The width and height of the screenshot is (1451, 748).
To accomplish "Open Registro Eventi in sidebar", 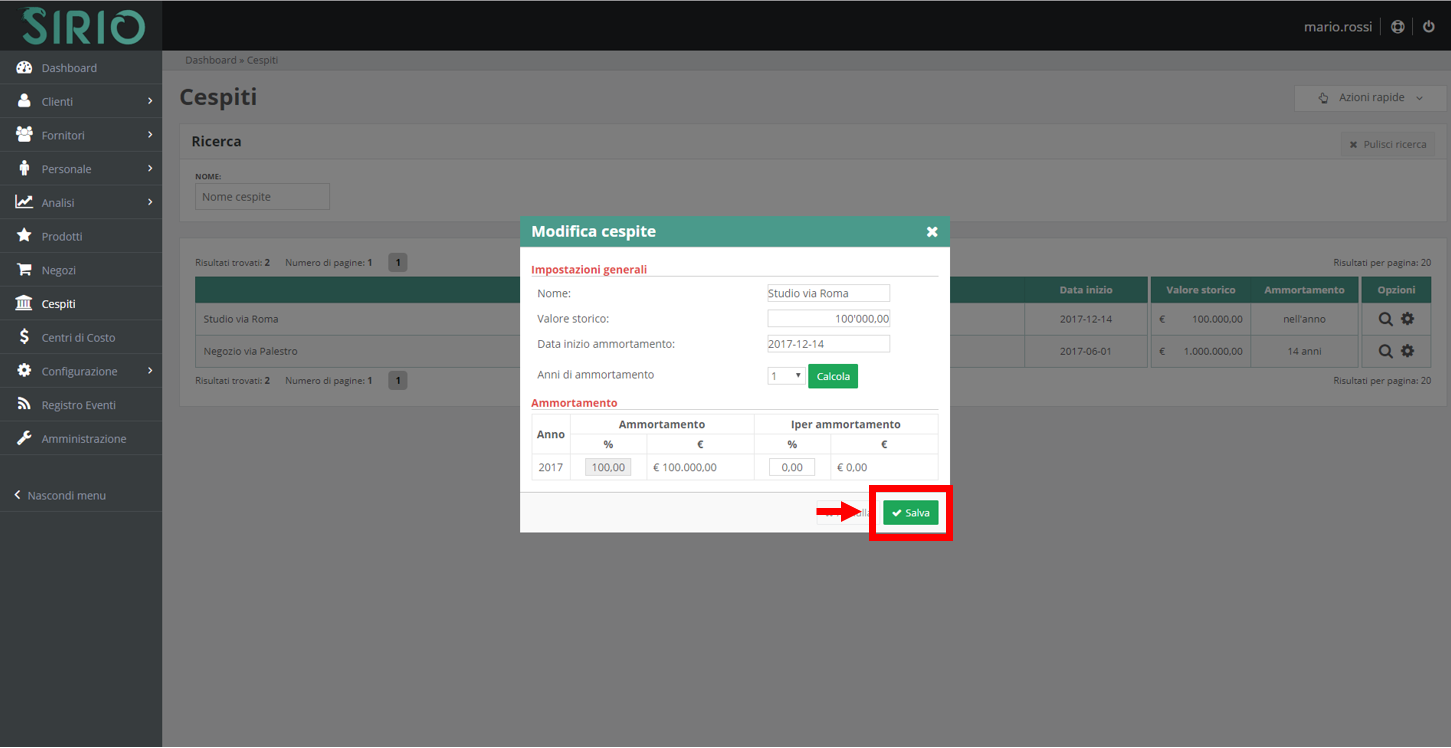I will point(78,405).
